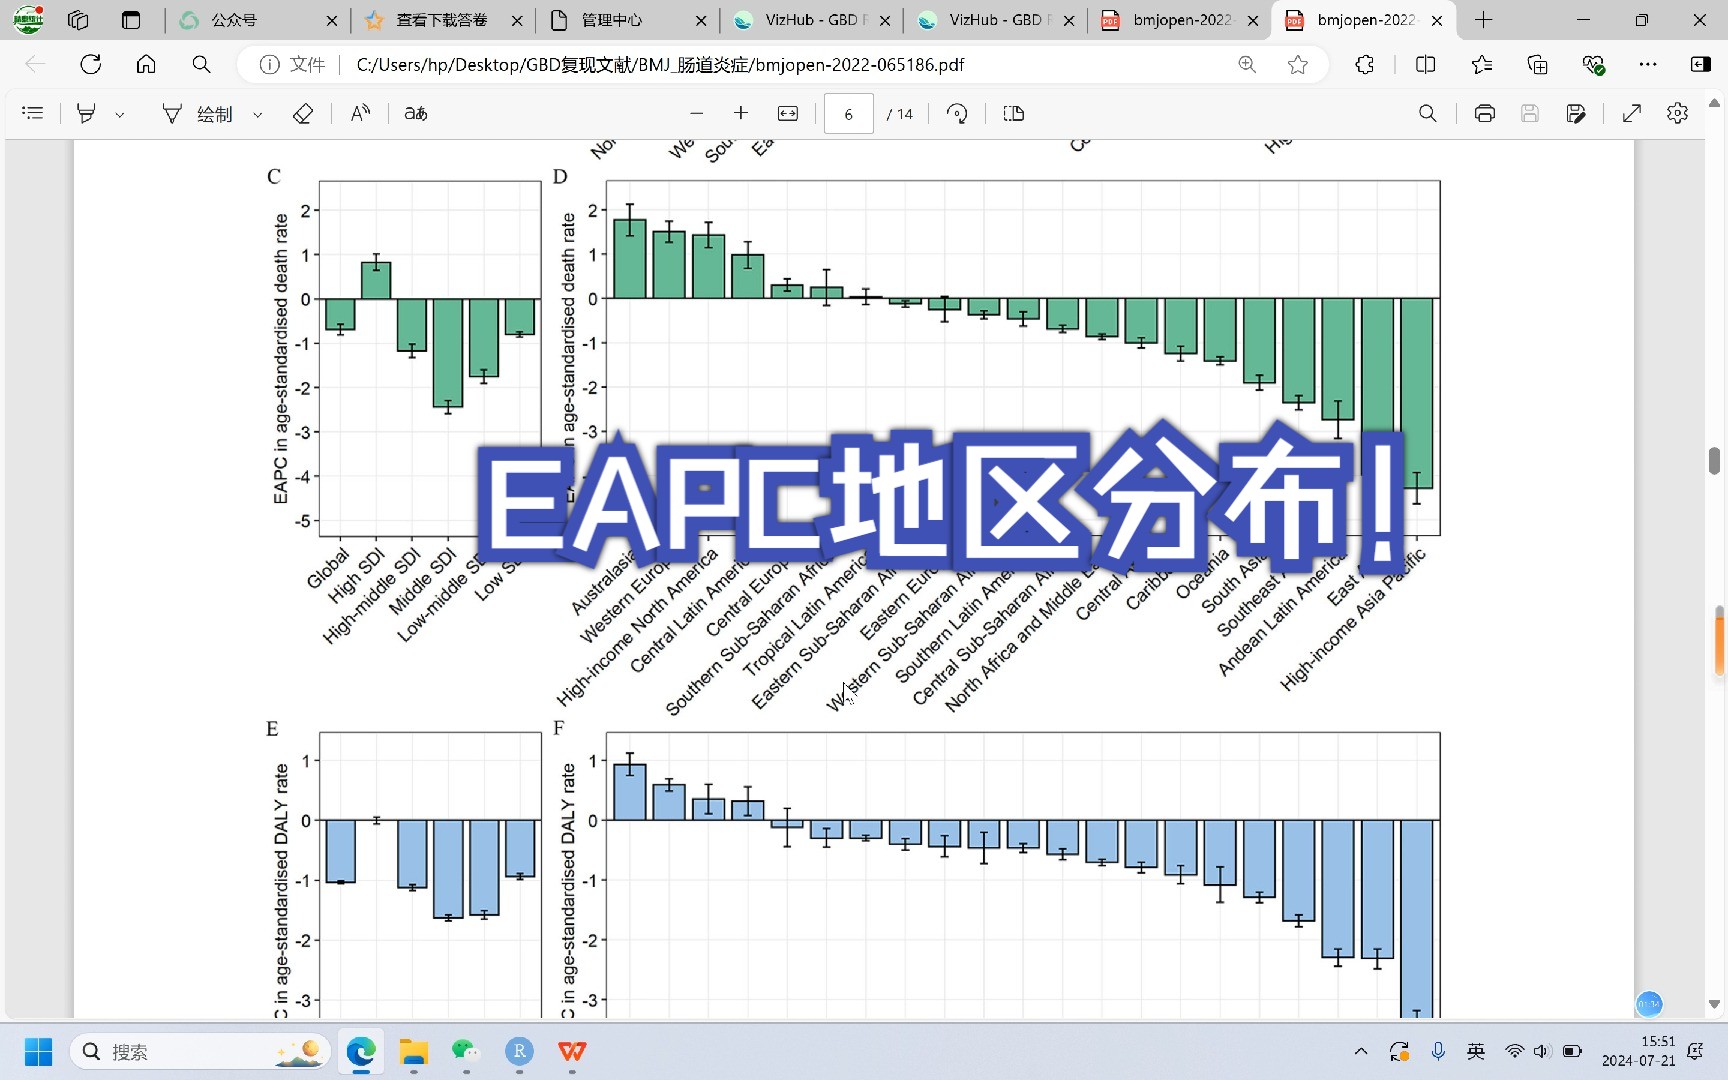
Task: Switch to first VizHub - GBD tab
Action: click(810, 19)
